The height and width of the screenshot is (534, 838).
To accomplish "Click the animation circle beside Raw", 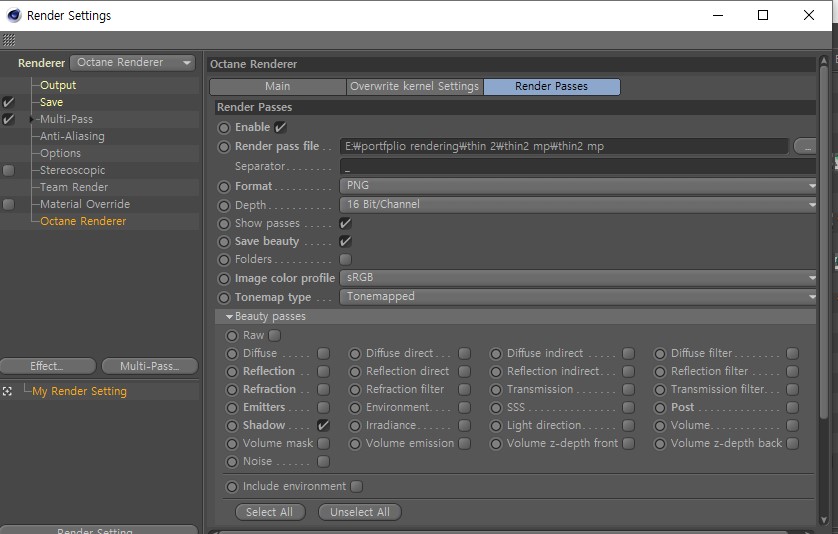I will 231,336.
